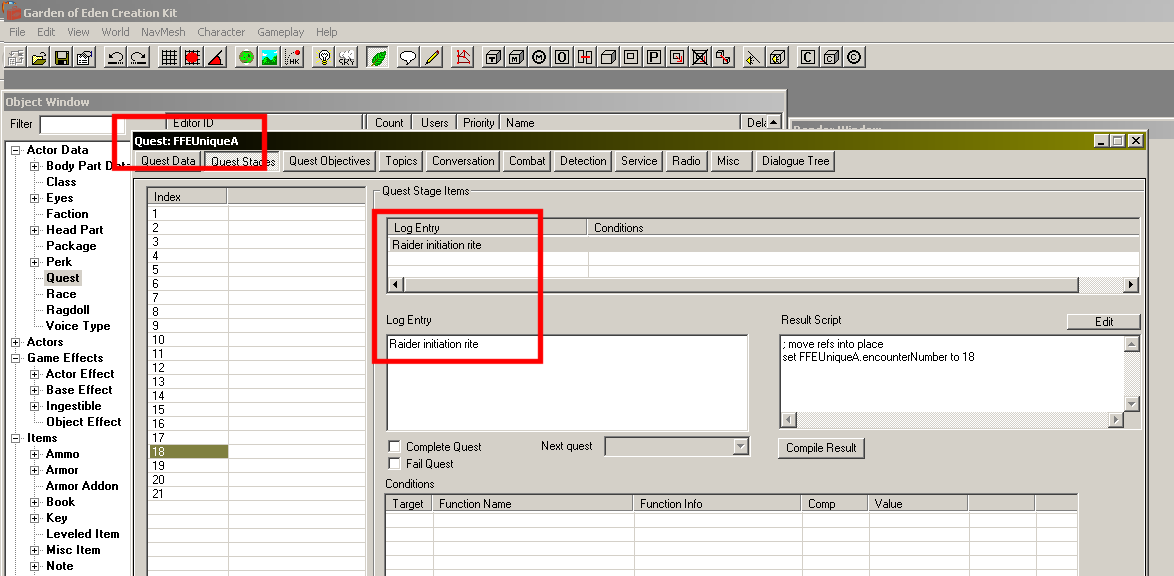
Task: Open the Gameplay menu
Action: click(280, 32)
